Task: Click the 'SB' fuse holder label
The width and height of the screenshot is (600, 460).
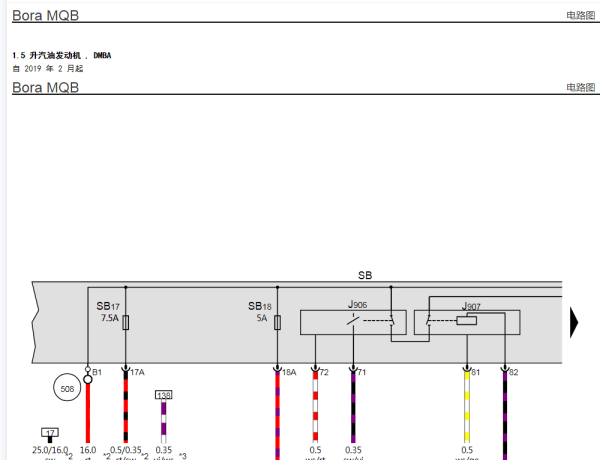Action: pos(365,275)
